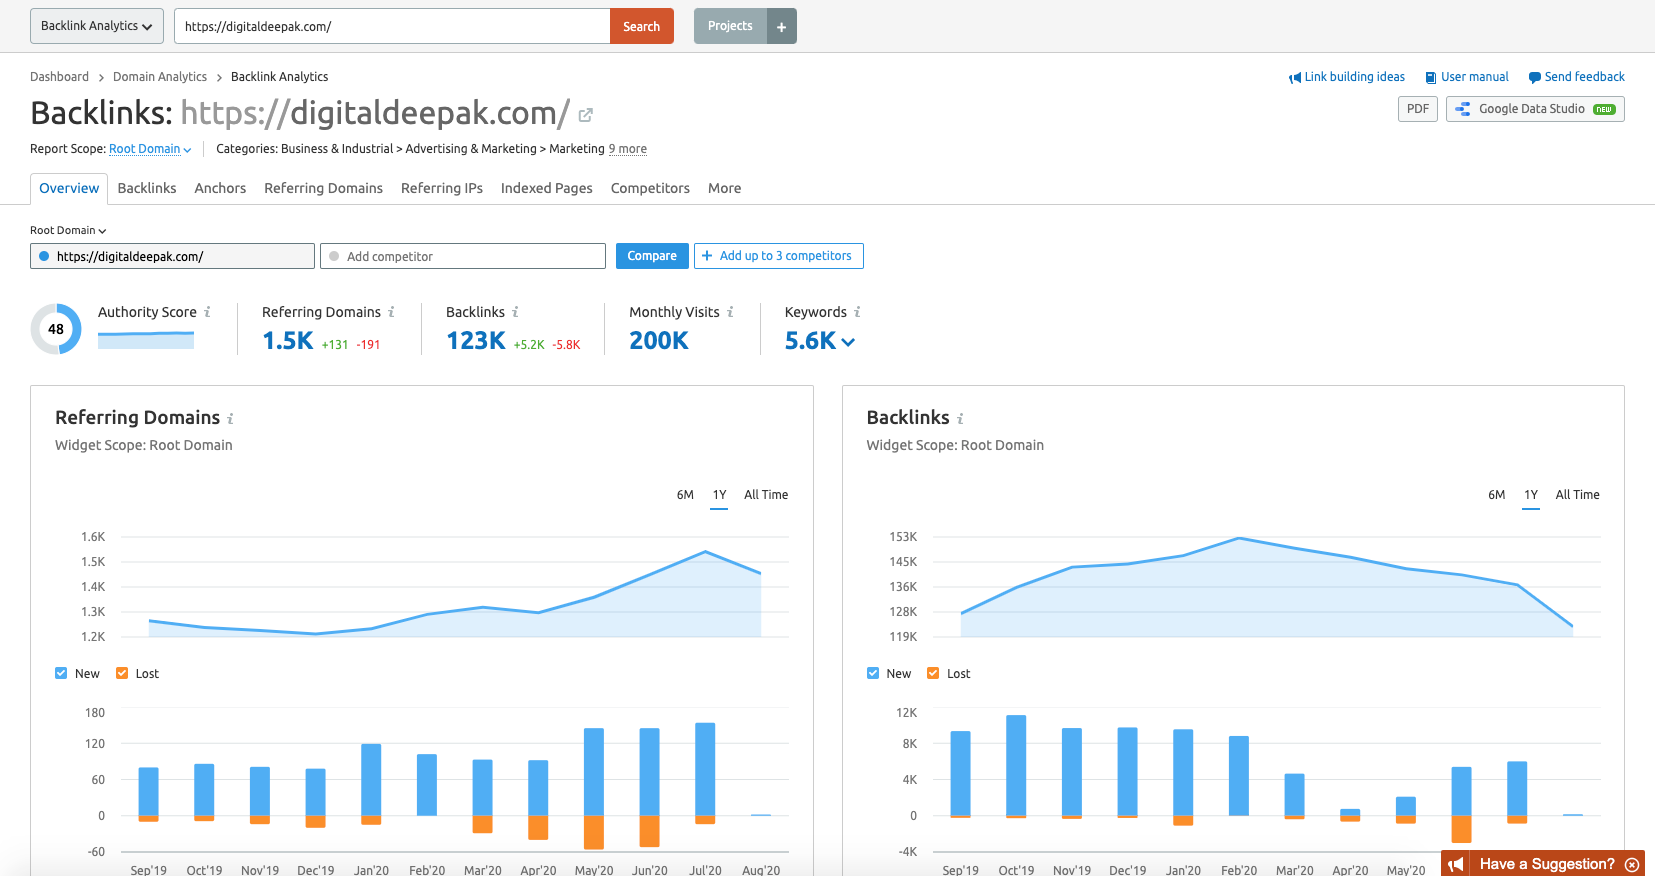
Task: Click info icon beside Backlinks widget title
Action: coord(960,419)
